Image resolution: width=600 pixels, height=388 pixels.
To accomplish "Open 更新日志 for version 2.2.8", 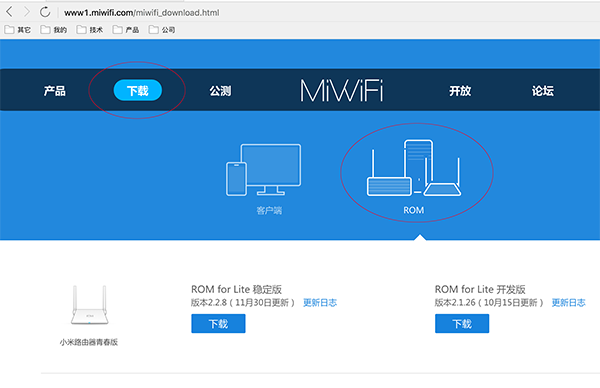I will click(x=320, y=303).
